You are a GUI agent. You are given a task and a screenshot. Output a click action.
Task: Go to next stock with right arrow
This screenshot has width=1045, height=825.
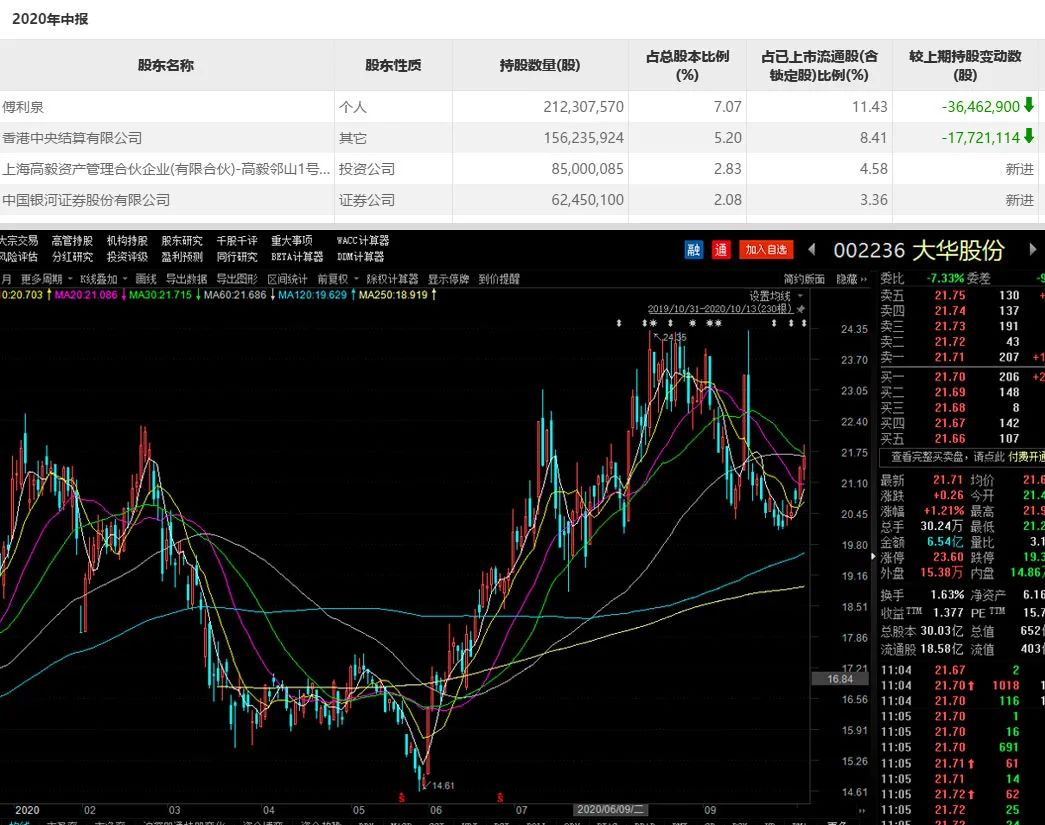pos(1034,250)
